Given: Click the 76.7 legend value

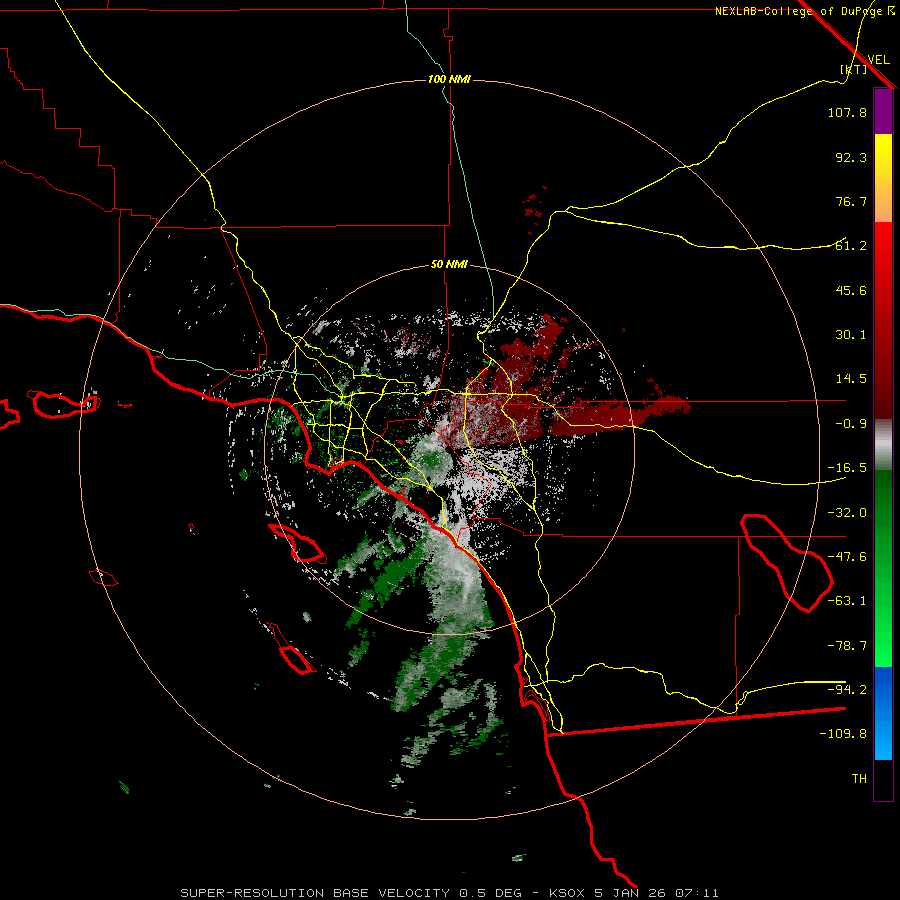Looking at the screenshot, I should point(851,201).
